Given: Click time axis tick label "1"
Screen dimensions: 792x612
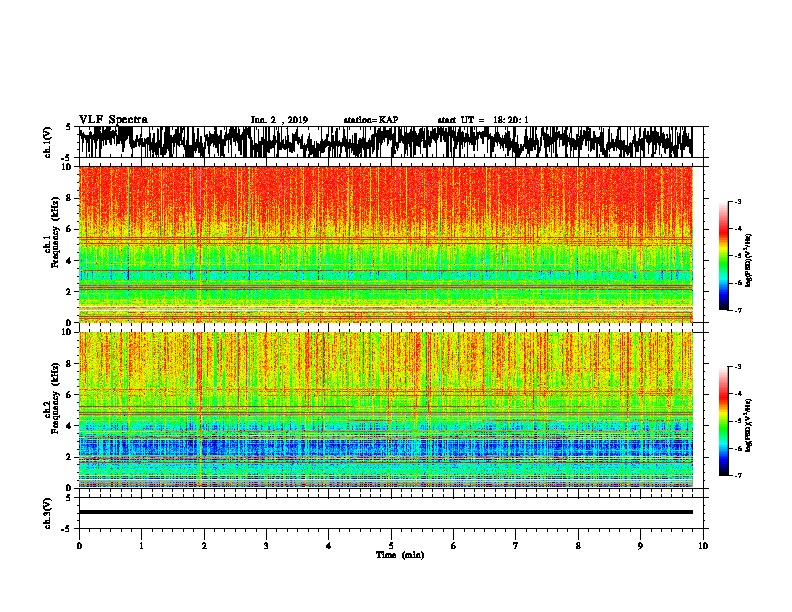Looking at the screenshot, I should click(141, 546).
